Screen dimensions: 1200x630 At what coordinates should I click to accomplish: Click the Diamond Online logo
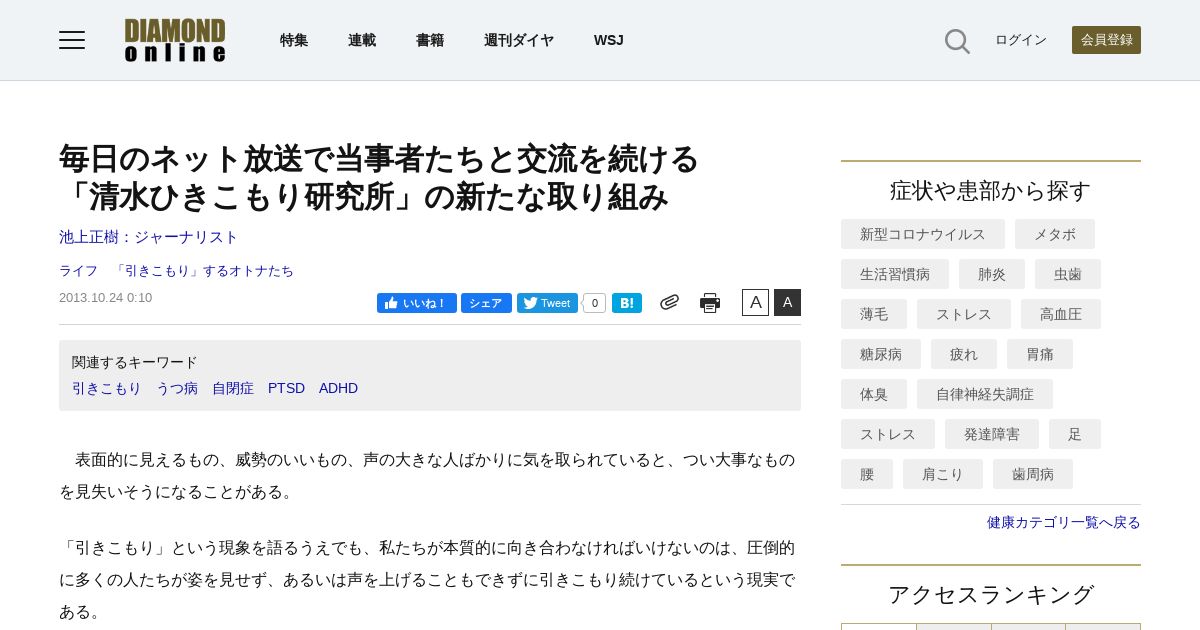pos(175,40)
